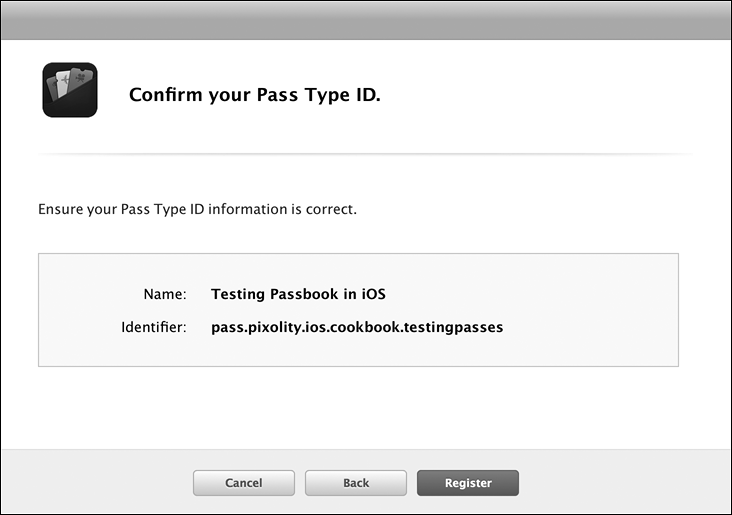The image size is (732, 515).
Task: Click the divider line beneath the heading
Action: pyautogui.click(x=366, y=154)
